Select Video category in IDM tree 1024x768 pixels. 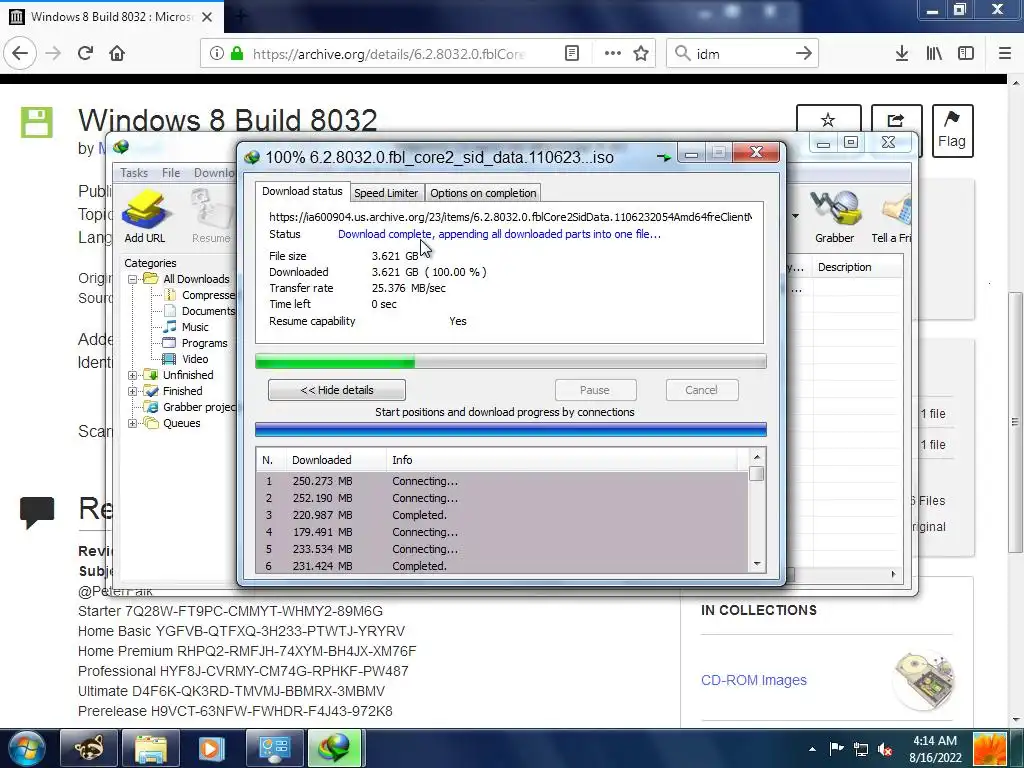coord(195,359)
